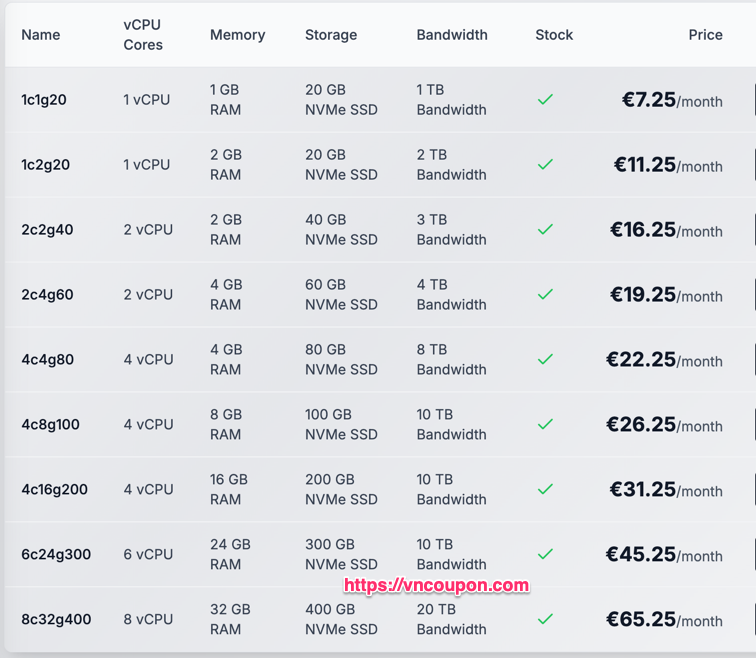Click the stock checkmark for 4c4g80
The width and height of the screenshot is (756, 658).
(545, 360)
